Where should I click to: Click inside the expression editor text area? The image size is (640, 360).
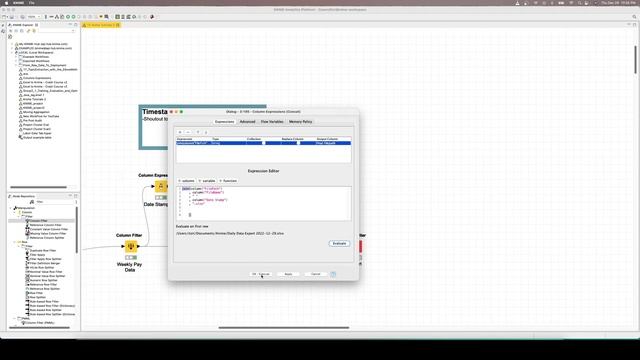[x=263, y=203]
